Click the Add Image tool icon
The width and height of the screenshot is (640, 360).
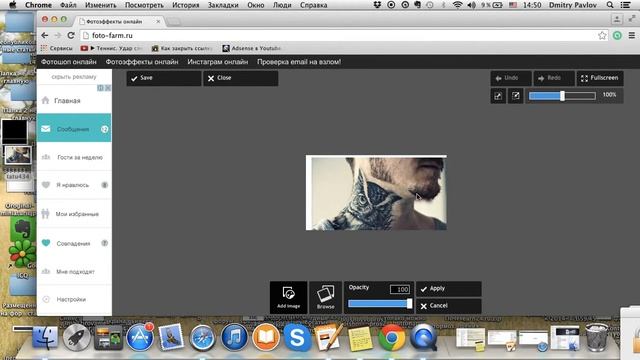point(288,297)
